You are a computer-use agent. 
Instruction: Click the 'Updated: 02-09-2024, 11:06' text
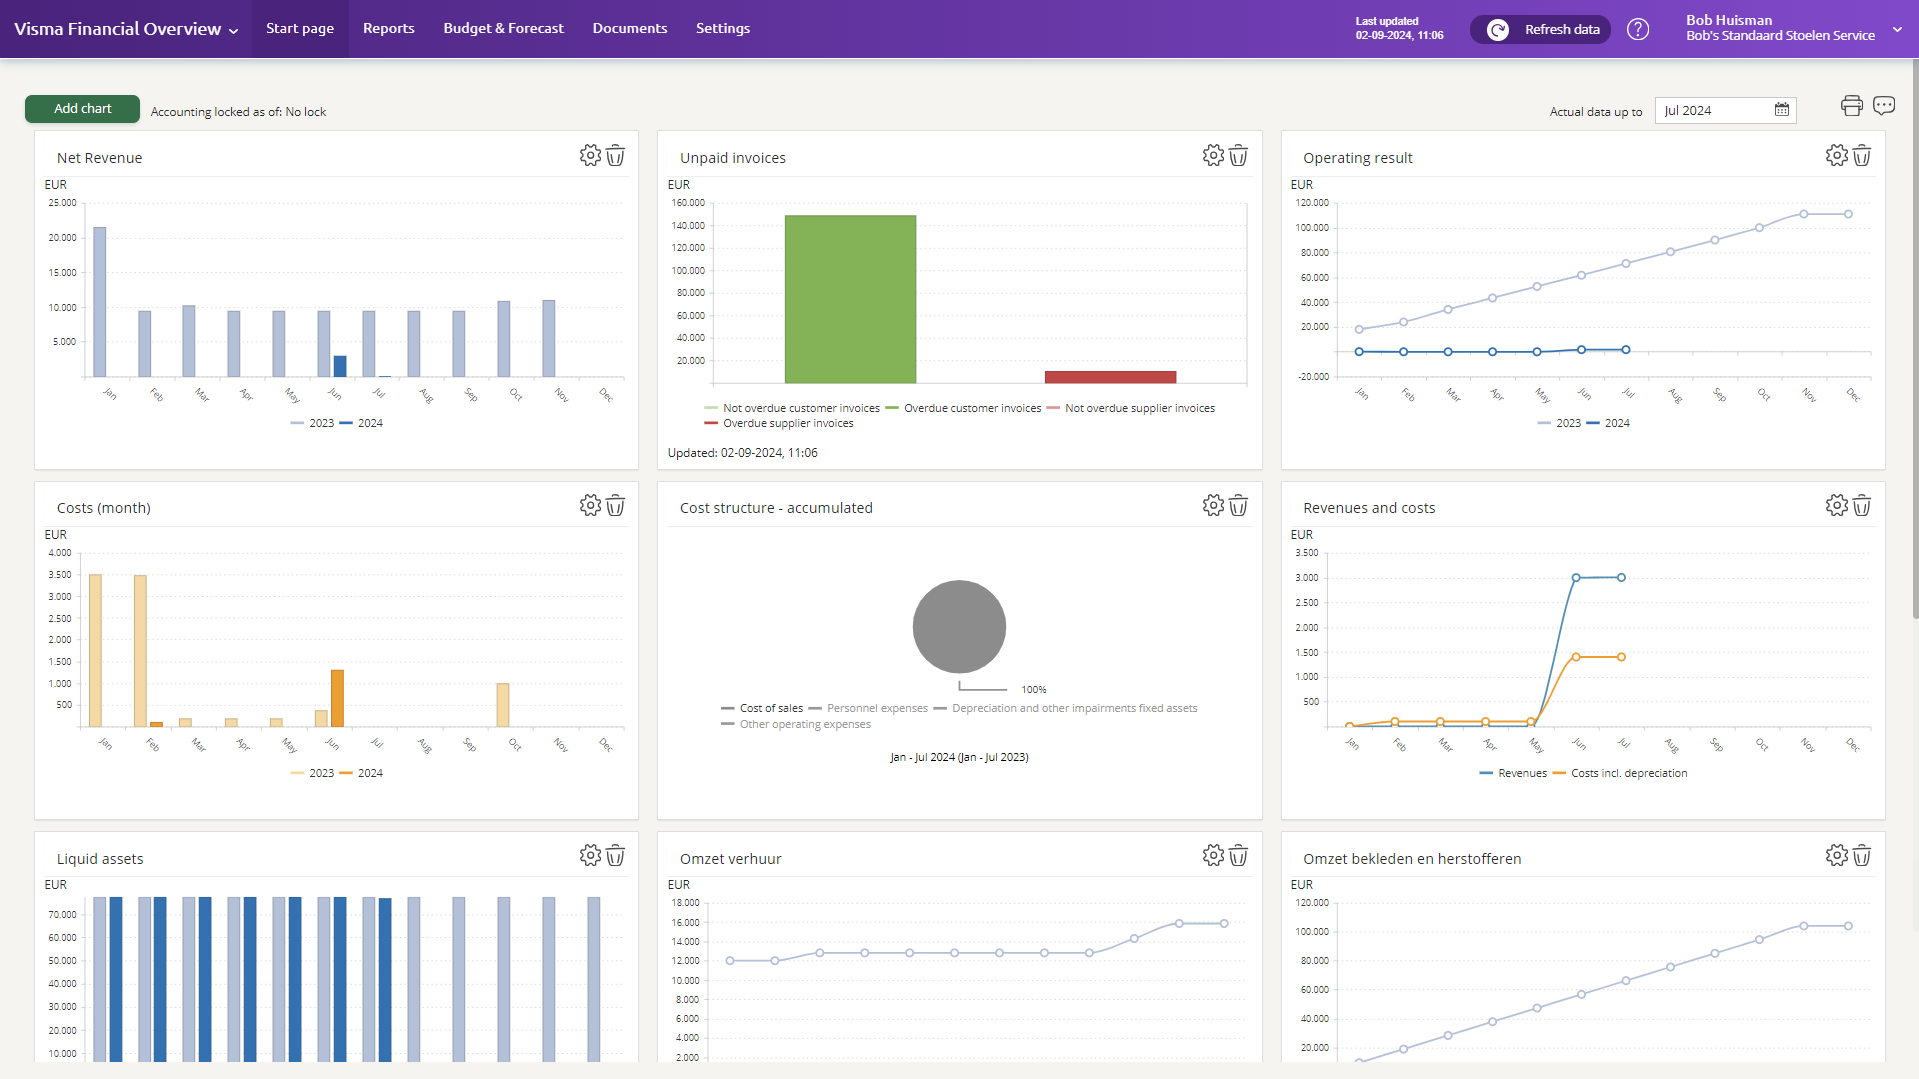click(x=743, y=453)
